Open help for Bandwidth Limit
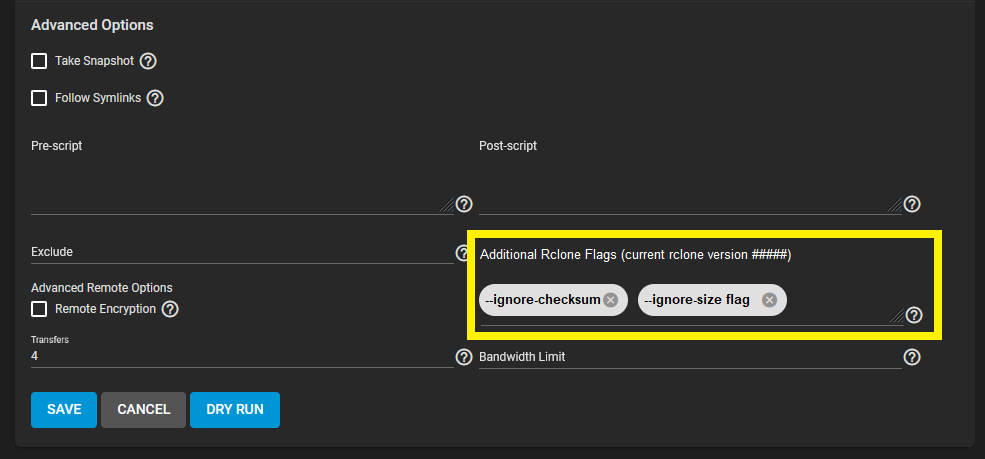The width and height of the screenshot is (985, 459). [x=912, y=357]
